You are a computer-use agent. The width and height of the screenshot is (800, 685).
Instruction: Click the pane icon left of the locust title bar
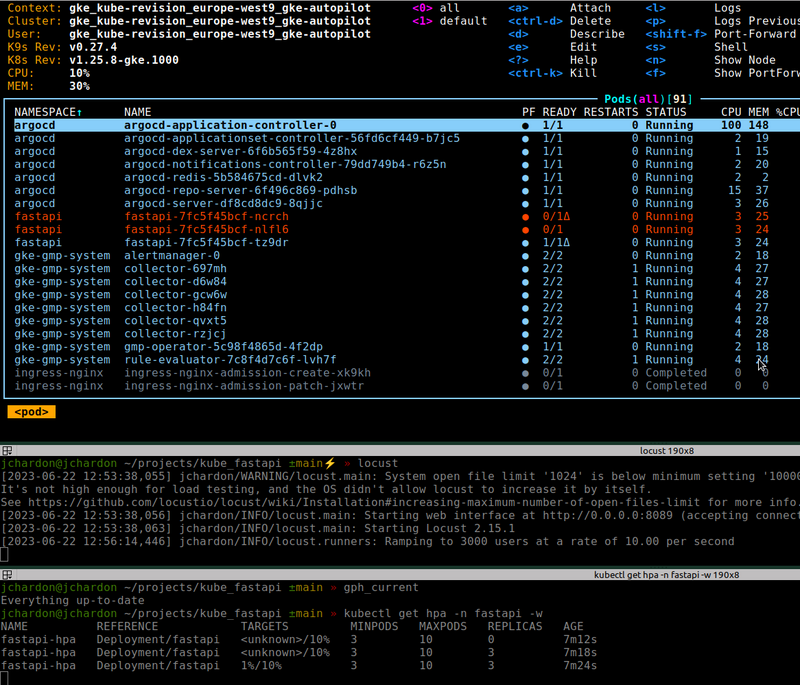pos(6,451)
